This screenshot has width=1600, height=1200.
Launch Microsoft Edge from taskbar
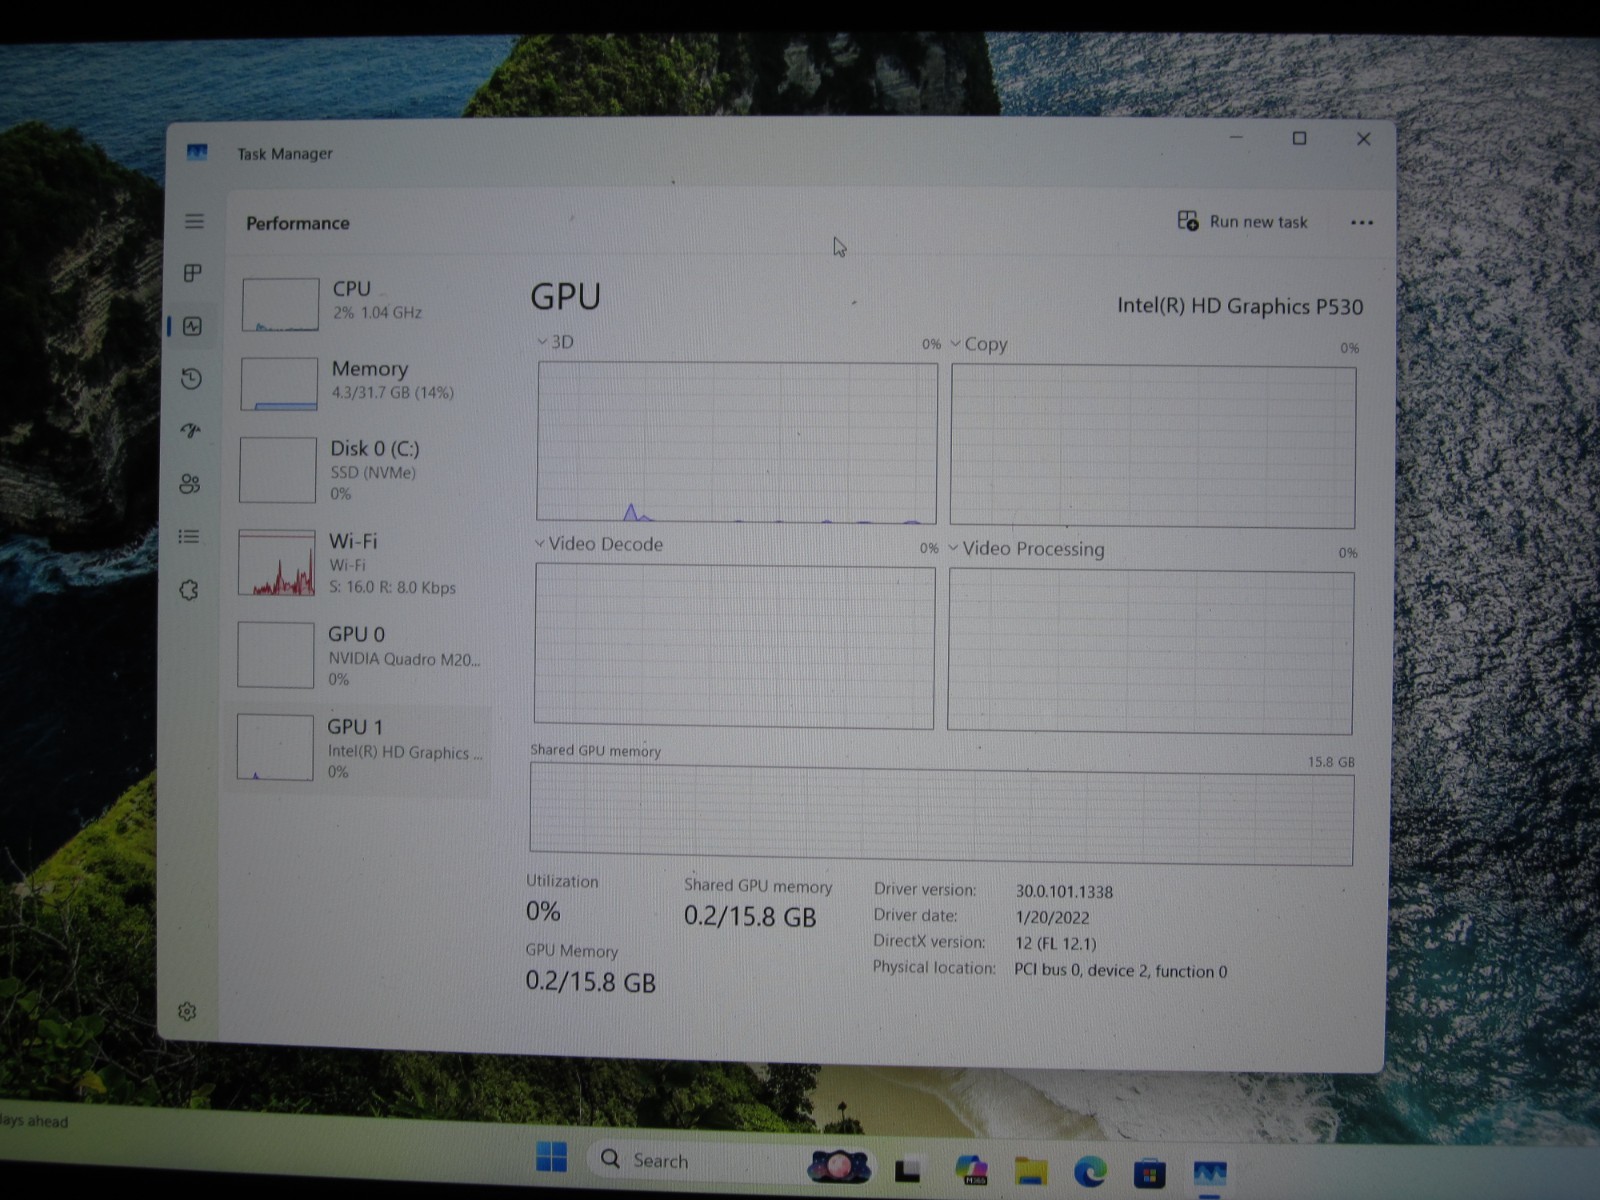1090,1171
